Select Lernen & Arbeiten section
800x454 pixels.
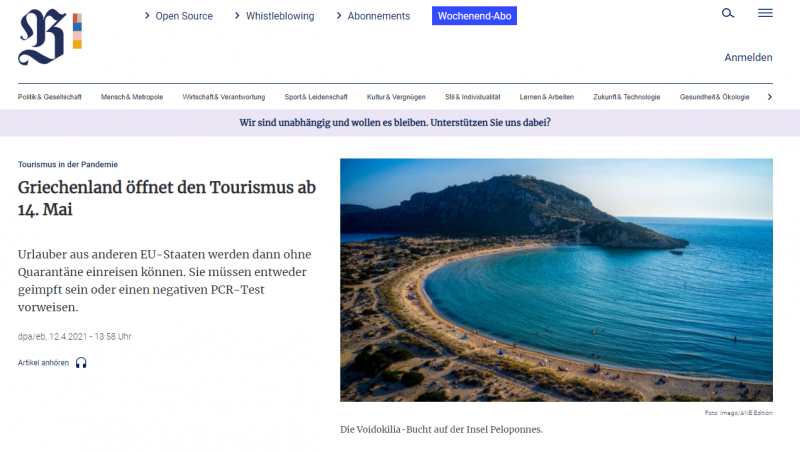(546, 97)
